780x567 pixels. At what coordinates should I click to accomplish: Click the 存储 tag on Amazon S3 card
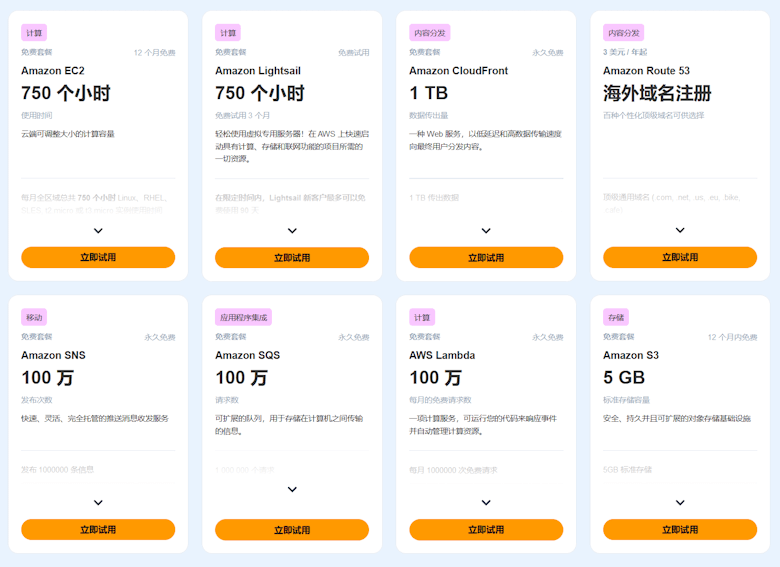tap(616, 317)
